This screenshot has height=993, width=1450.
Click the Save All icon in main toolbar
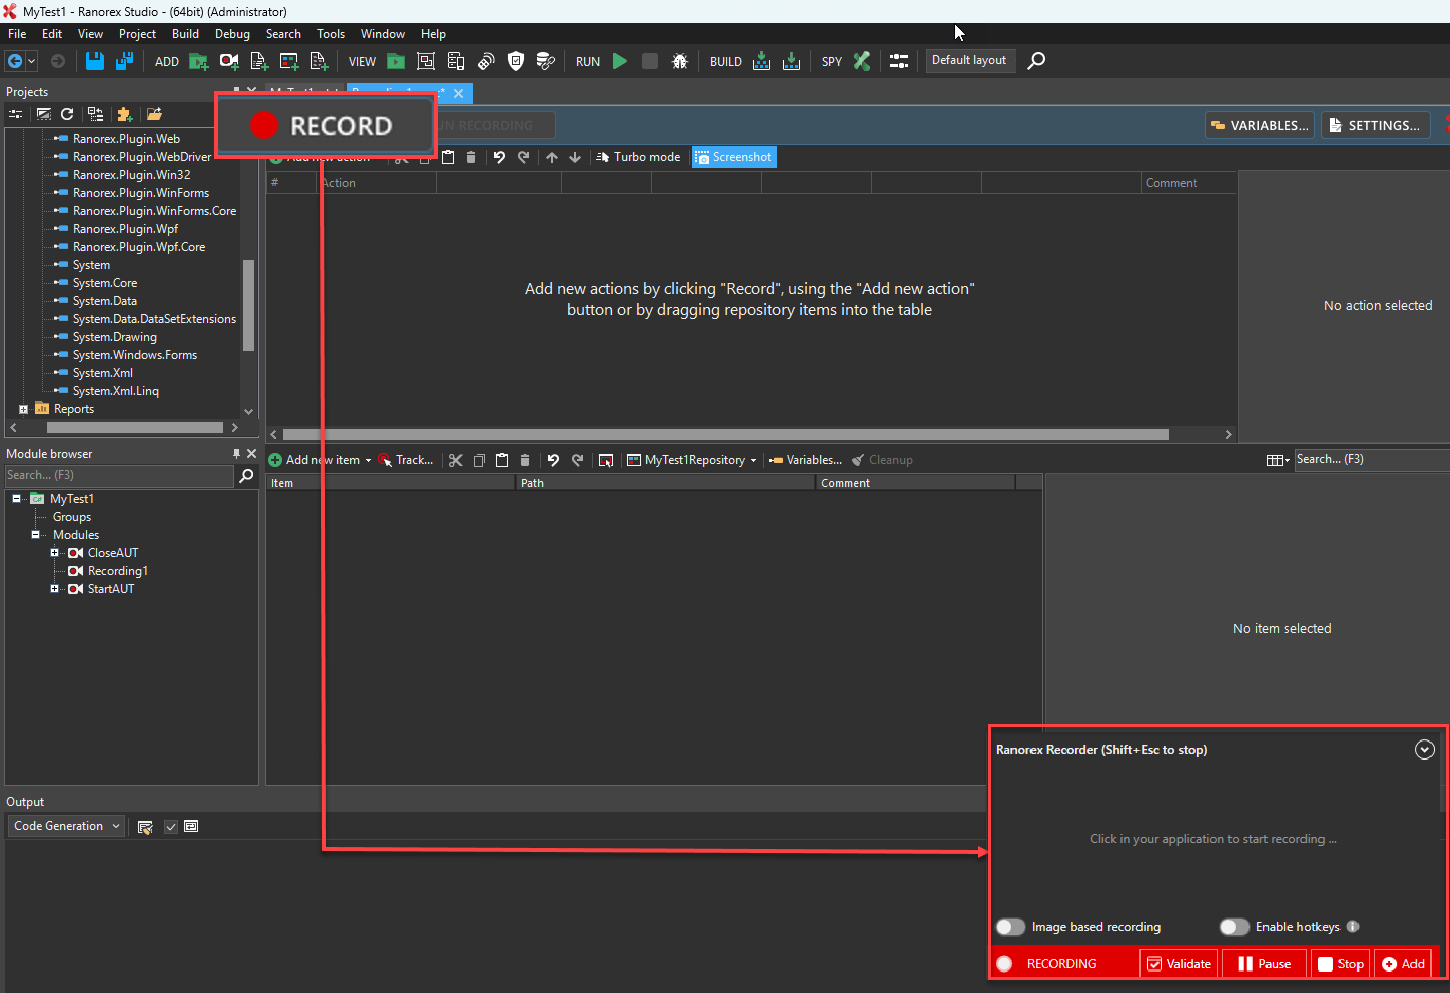click(124, 61)
